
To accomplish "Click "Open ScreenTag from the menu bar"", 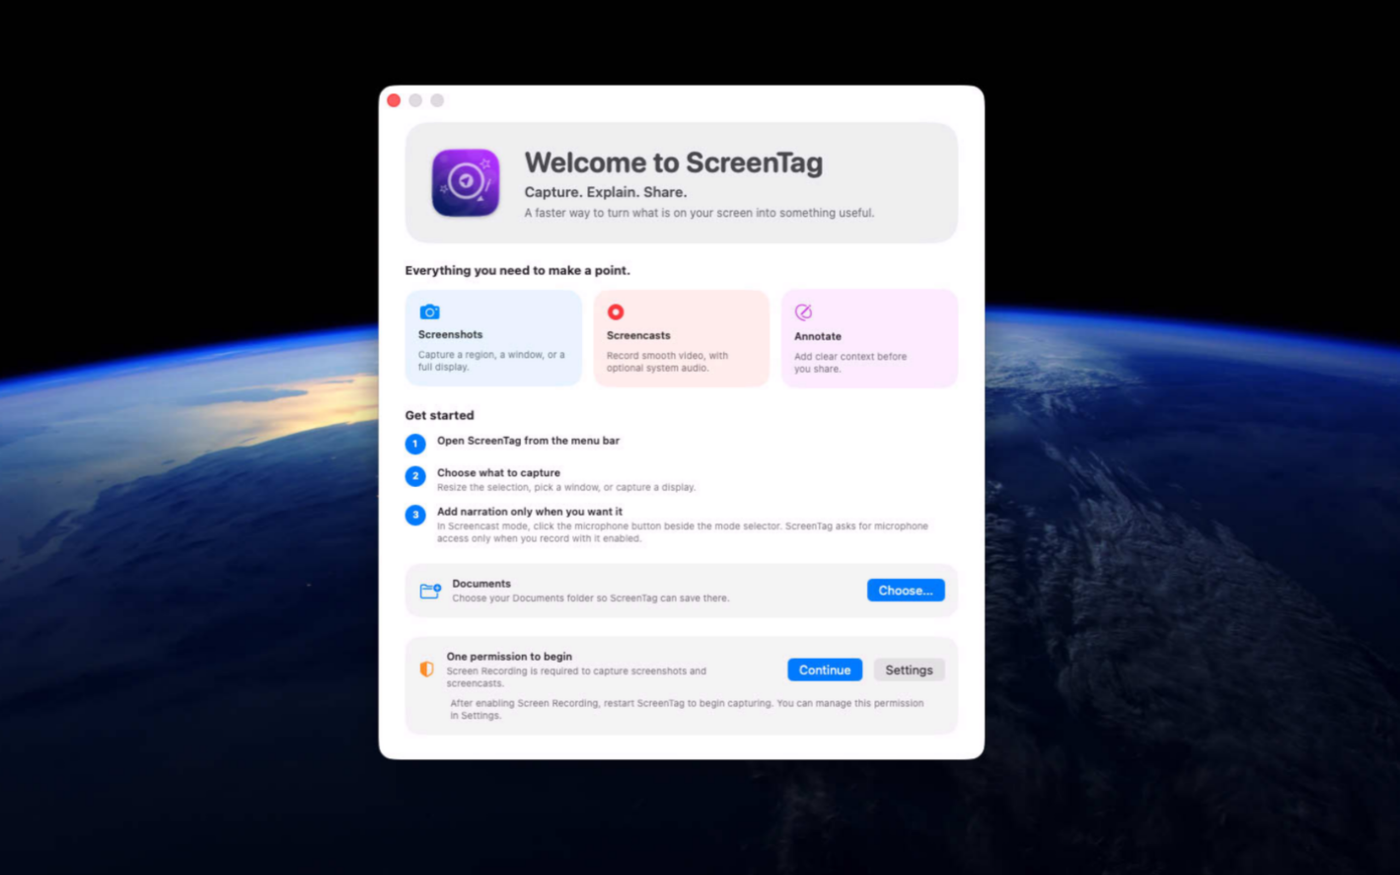I will click(x=528, y=440).
